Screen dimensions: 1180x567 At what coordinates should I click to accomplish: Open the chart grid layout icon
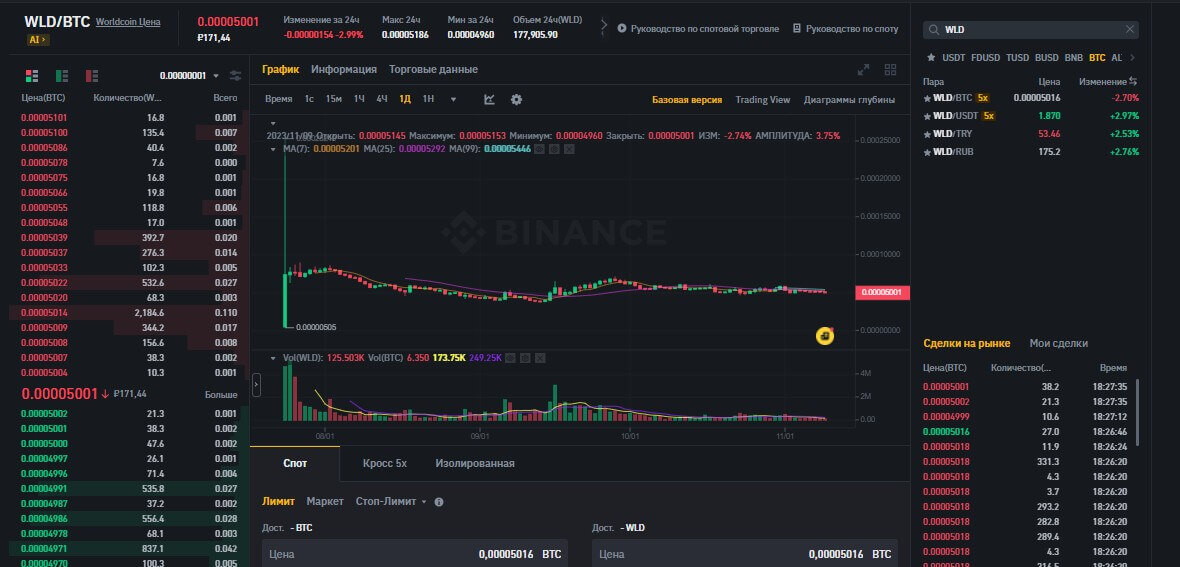(890, 70)
